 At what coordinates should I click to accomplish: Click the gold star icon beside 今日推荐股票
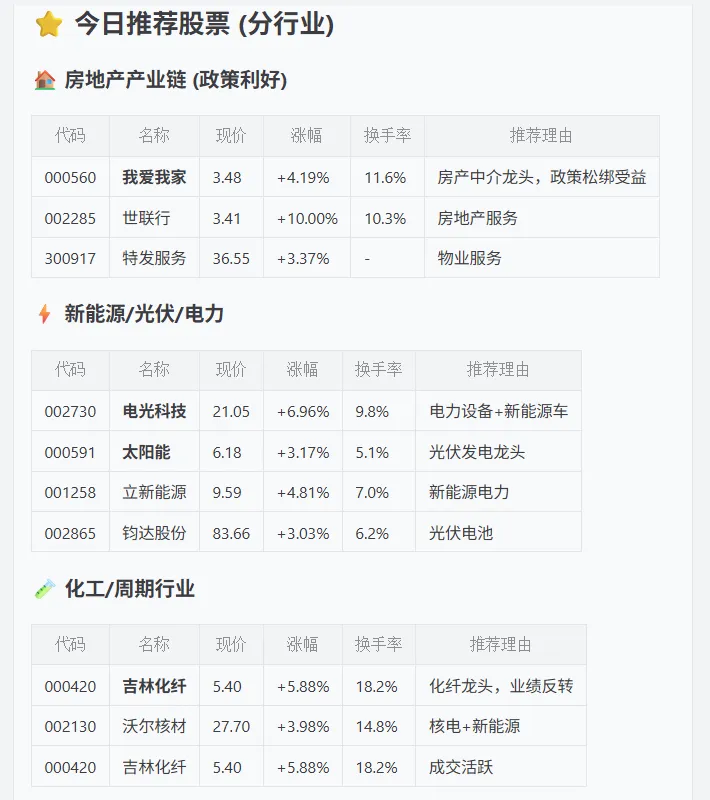pos(49,24)
